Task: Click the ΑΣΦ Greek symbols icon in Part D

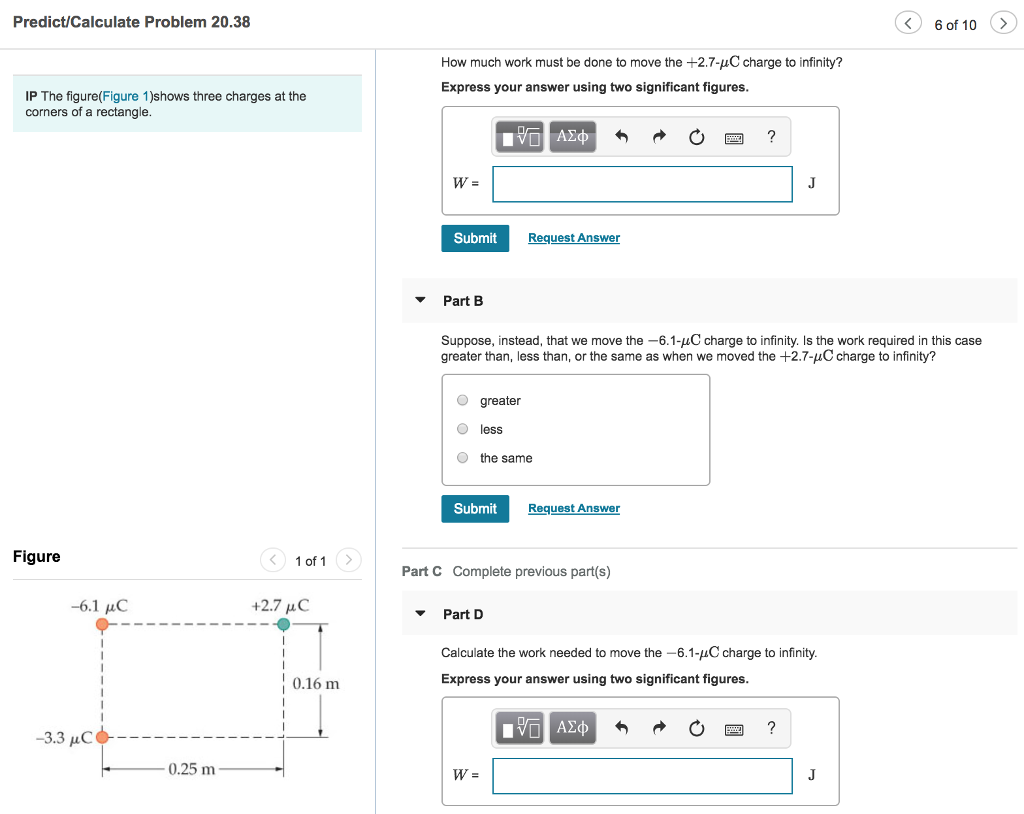Action: click(x=571, y=728)
